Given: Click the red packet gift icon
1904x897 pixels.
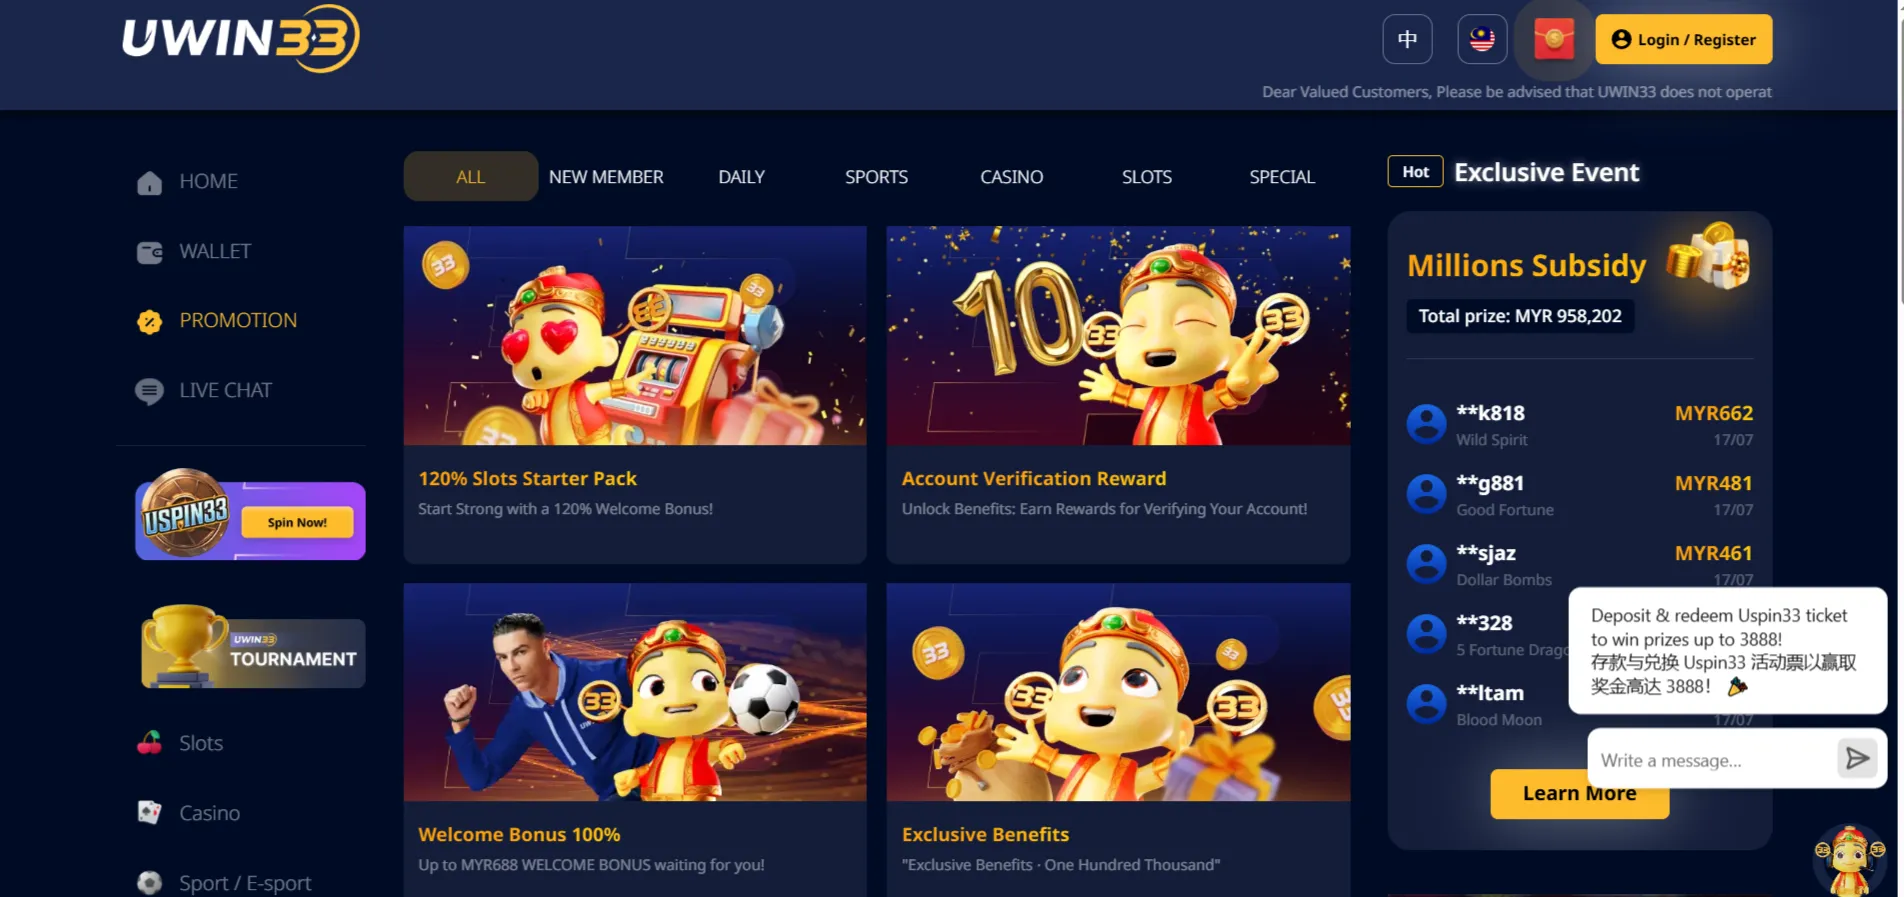Looking at the screenshot, I should [1554, 40].
